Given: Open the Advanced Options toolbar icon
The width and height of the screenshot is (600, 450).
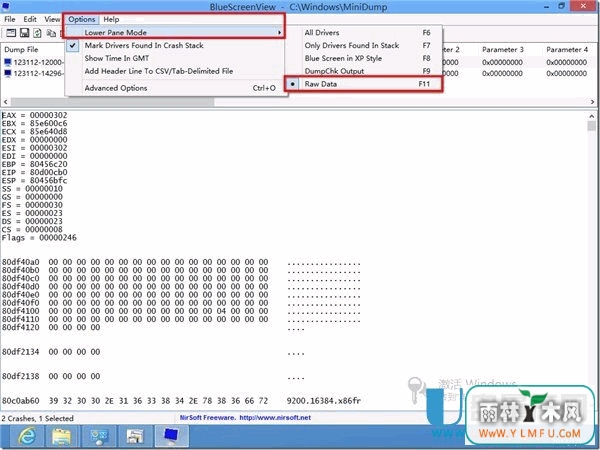Looking at the screenshot, I should [x=11, y=33].
